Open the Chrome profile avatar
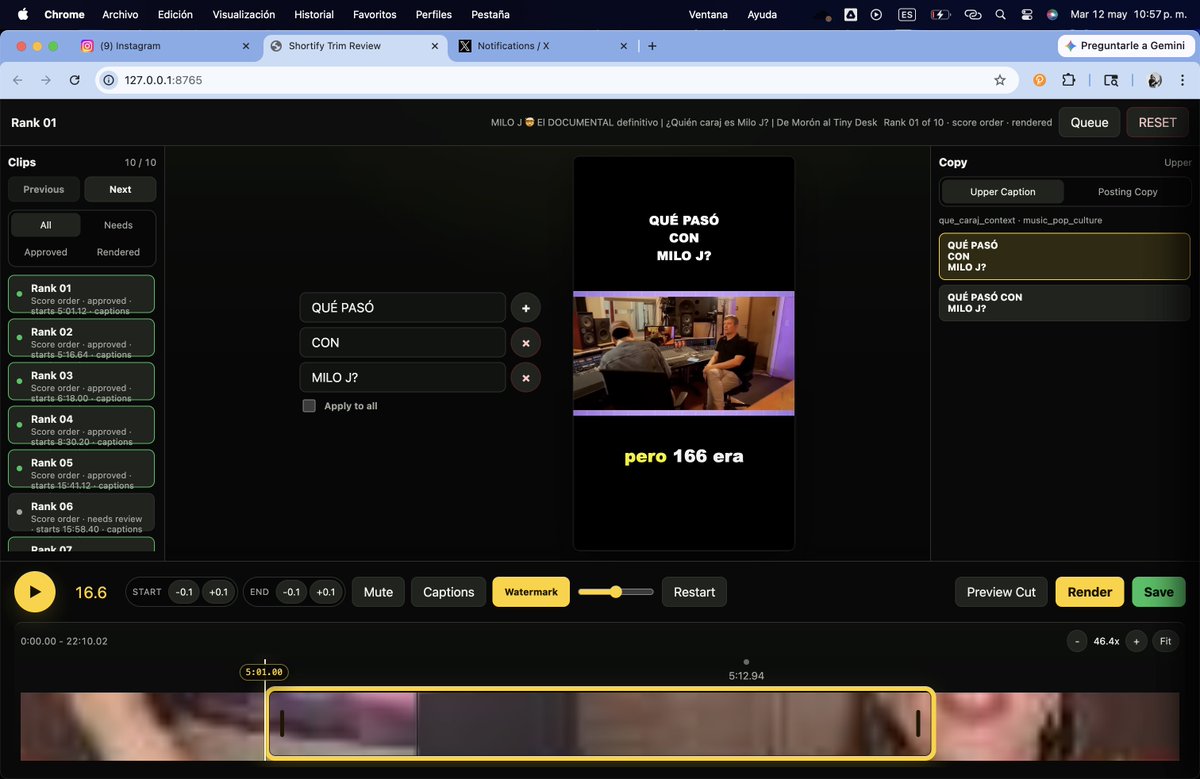 pos(1154,80)
